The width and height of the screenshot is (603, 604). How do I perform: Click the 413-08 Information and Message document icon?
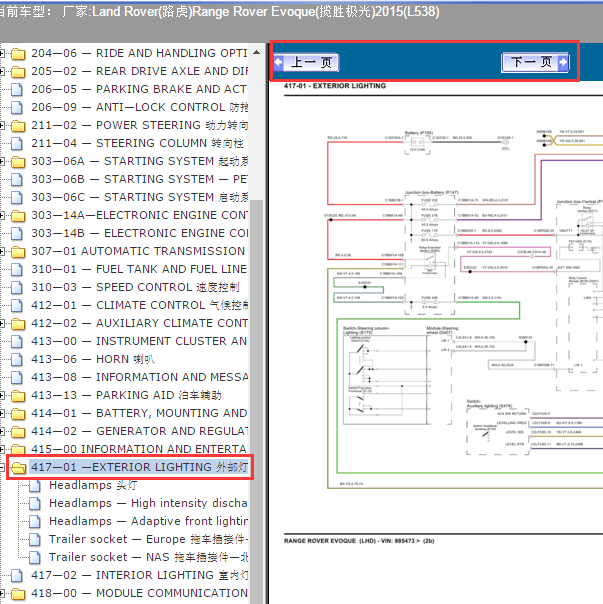coord(17,378)
